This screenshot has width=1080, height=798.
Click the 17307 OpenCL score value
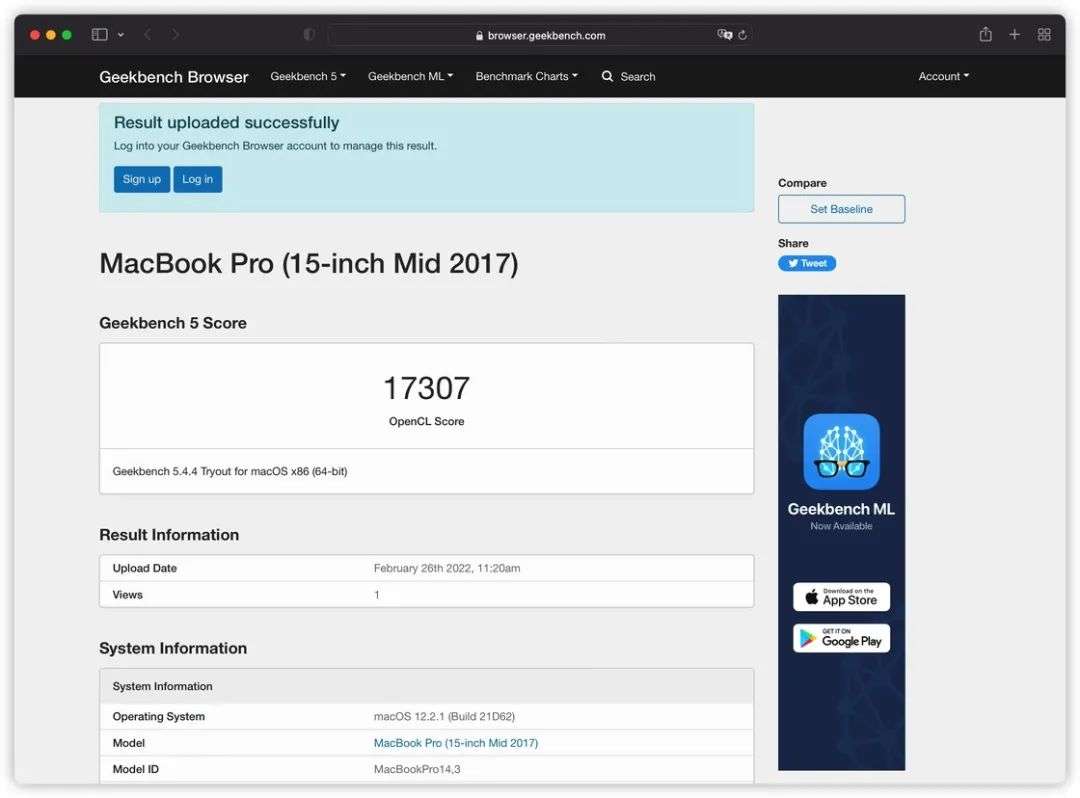point(426,388)
